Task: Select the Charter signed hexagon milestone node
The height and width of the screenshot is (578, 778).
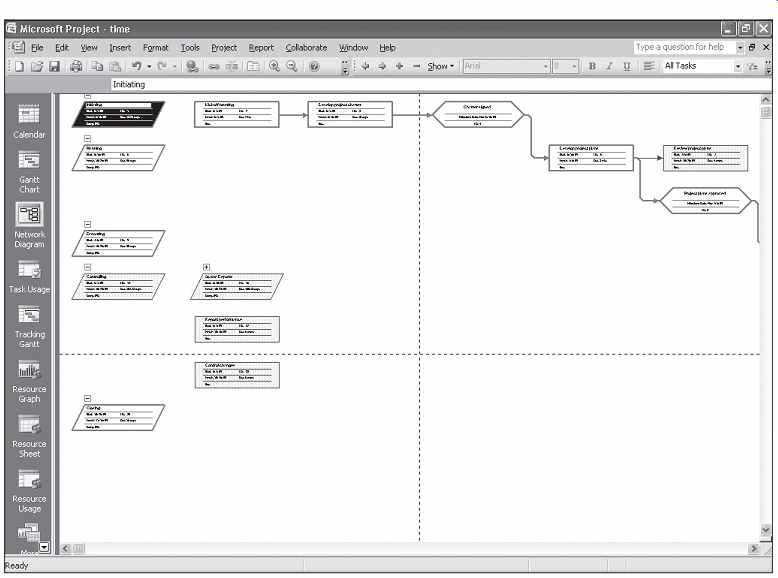Action: pos(478,115)
